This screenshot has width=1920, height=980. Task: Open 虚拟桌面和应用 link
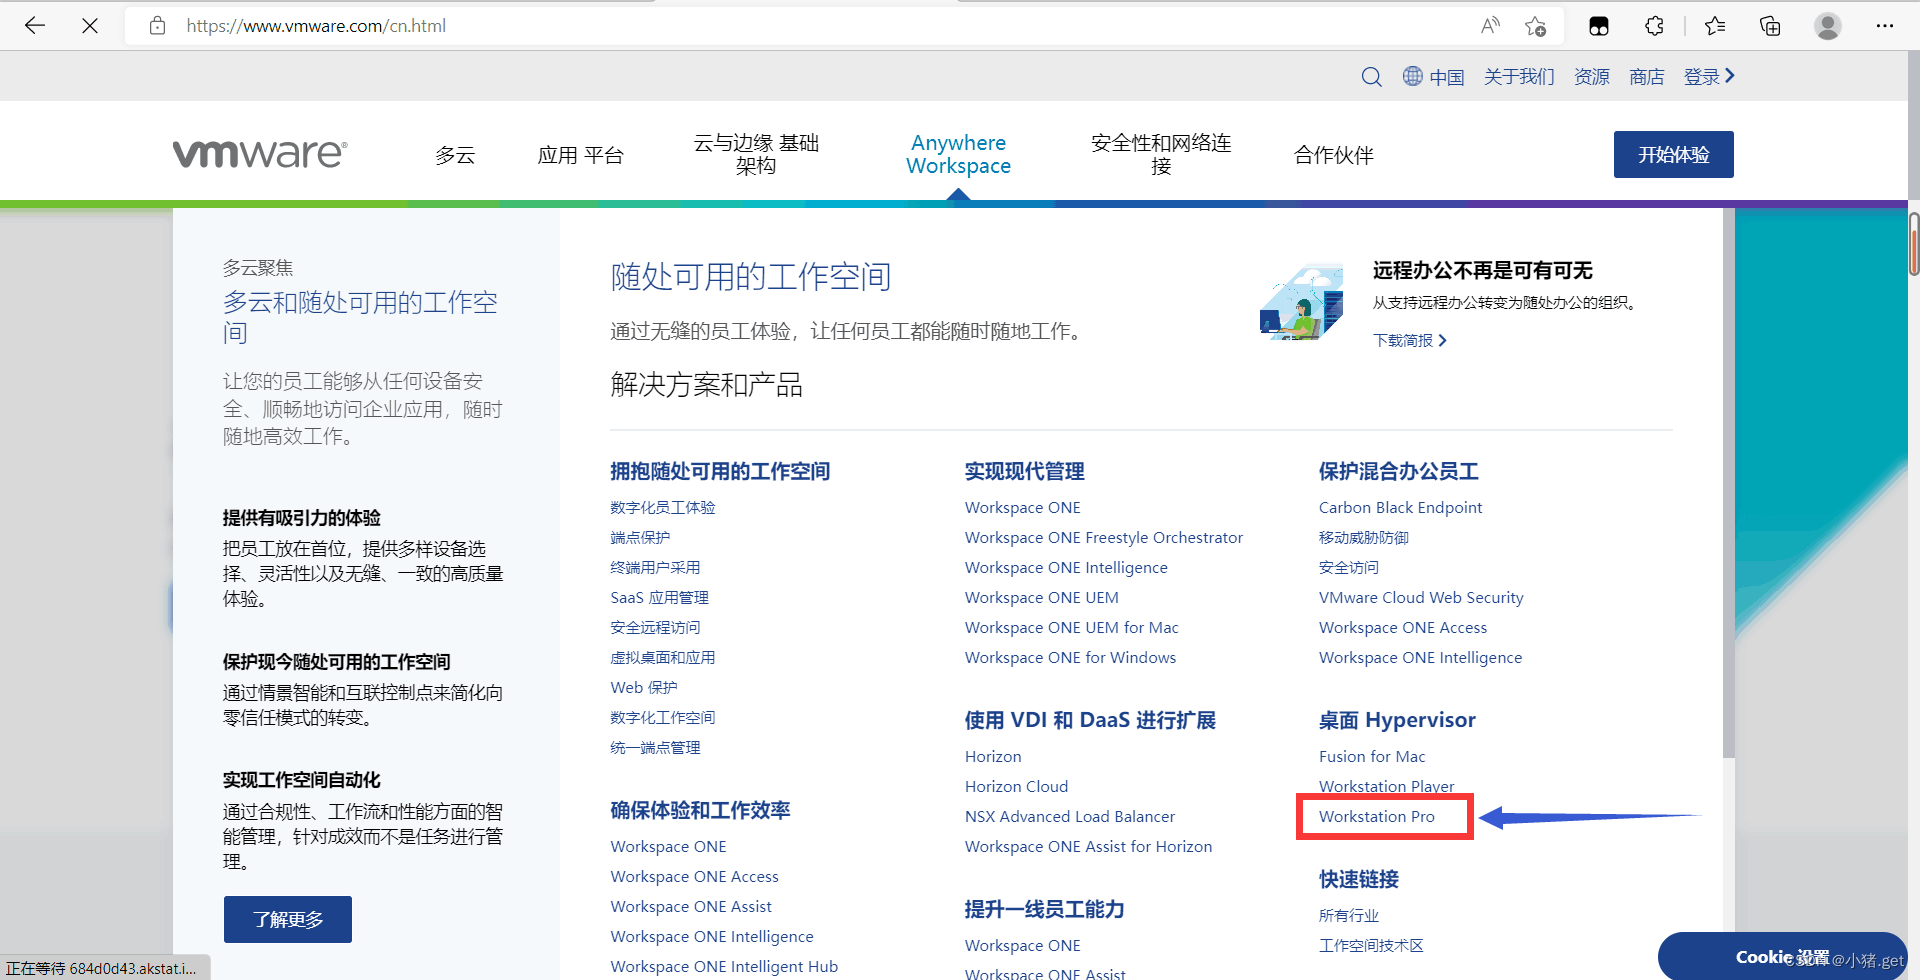663,657
